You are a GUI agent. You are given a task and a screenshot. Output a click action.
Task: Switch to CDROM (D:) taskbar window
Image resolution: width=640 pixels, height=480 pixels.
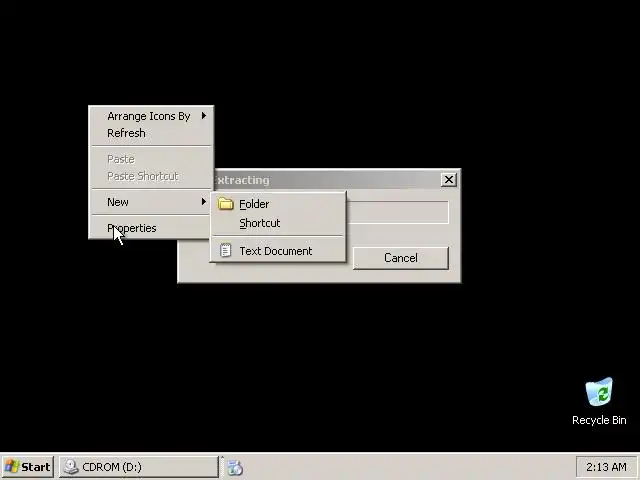pyautogui.click(x=139, y=467)
